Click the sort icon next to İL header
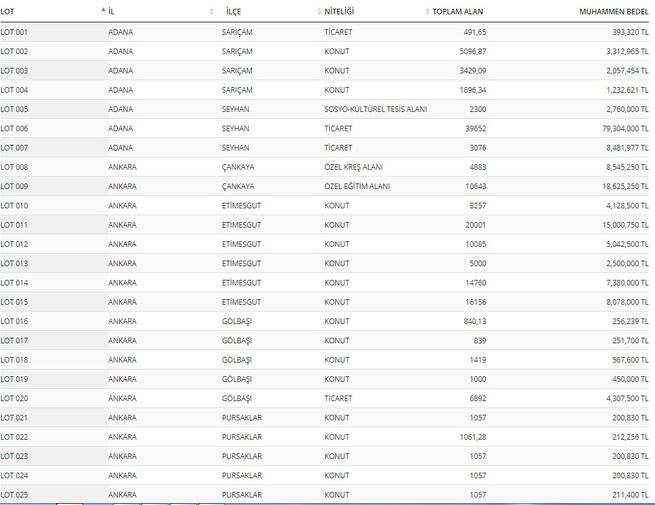Image resolution: width=655 pixels, height=505 pixels. coord(211,11)
